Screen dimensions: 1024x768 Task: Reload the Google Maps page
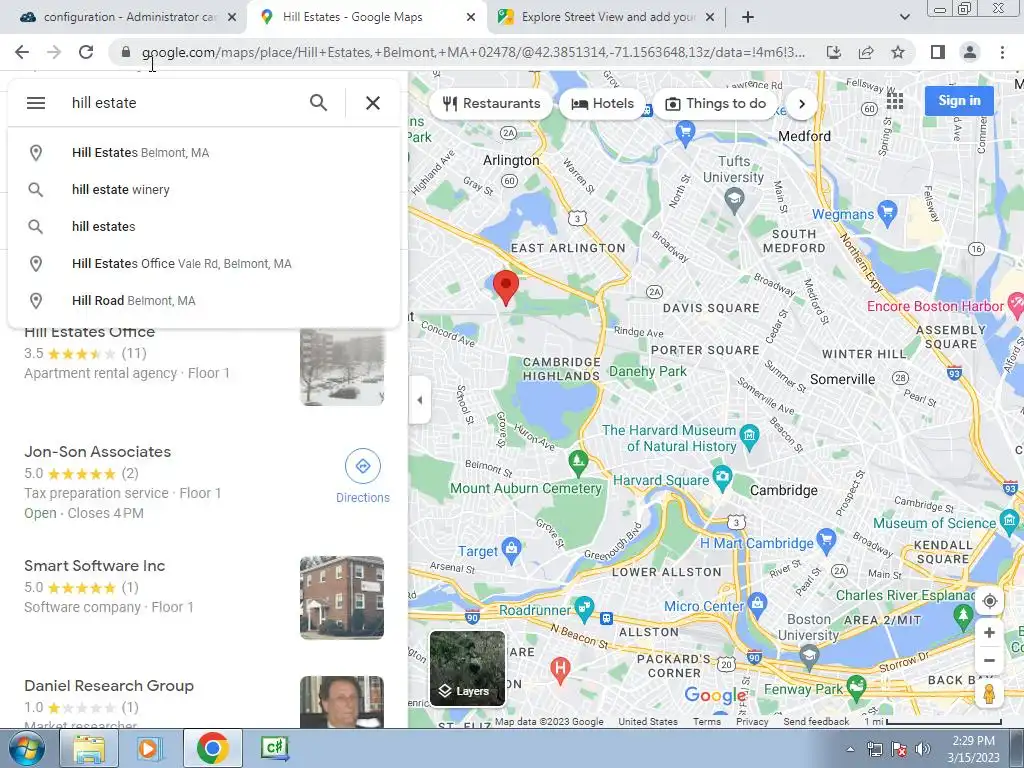pos(86,52)
